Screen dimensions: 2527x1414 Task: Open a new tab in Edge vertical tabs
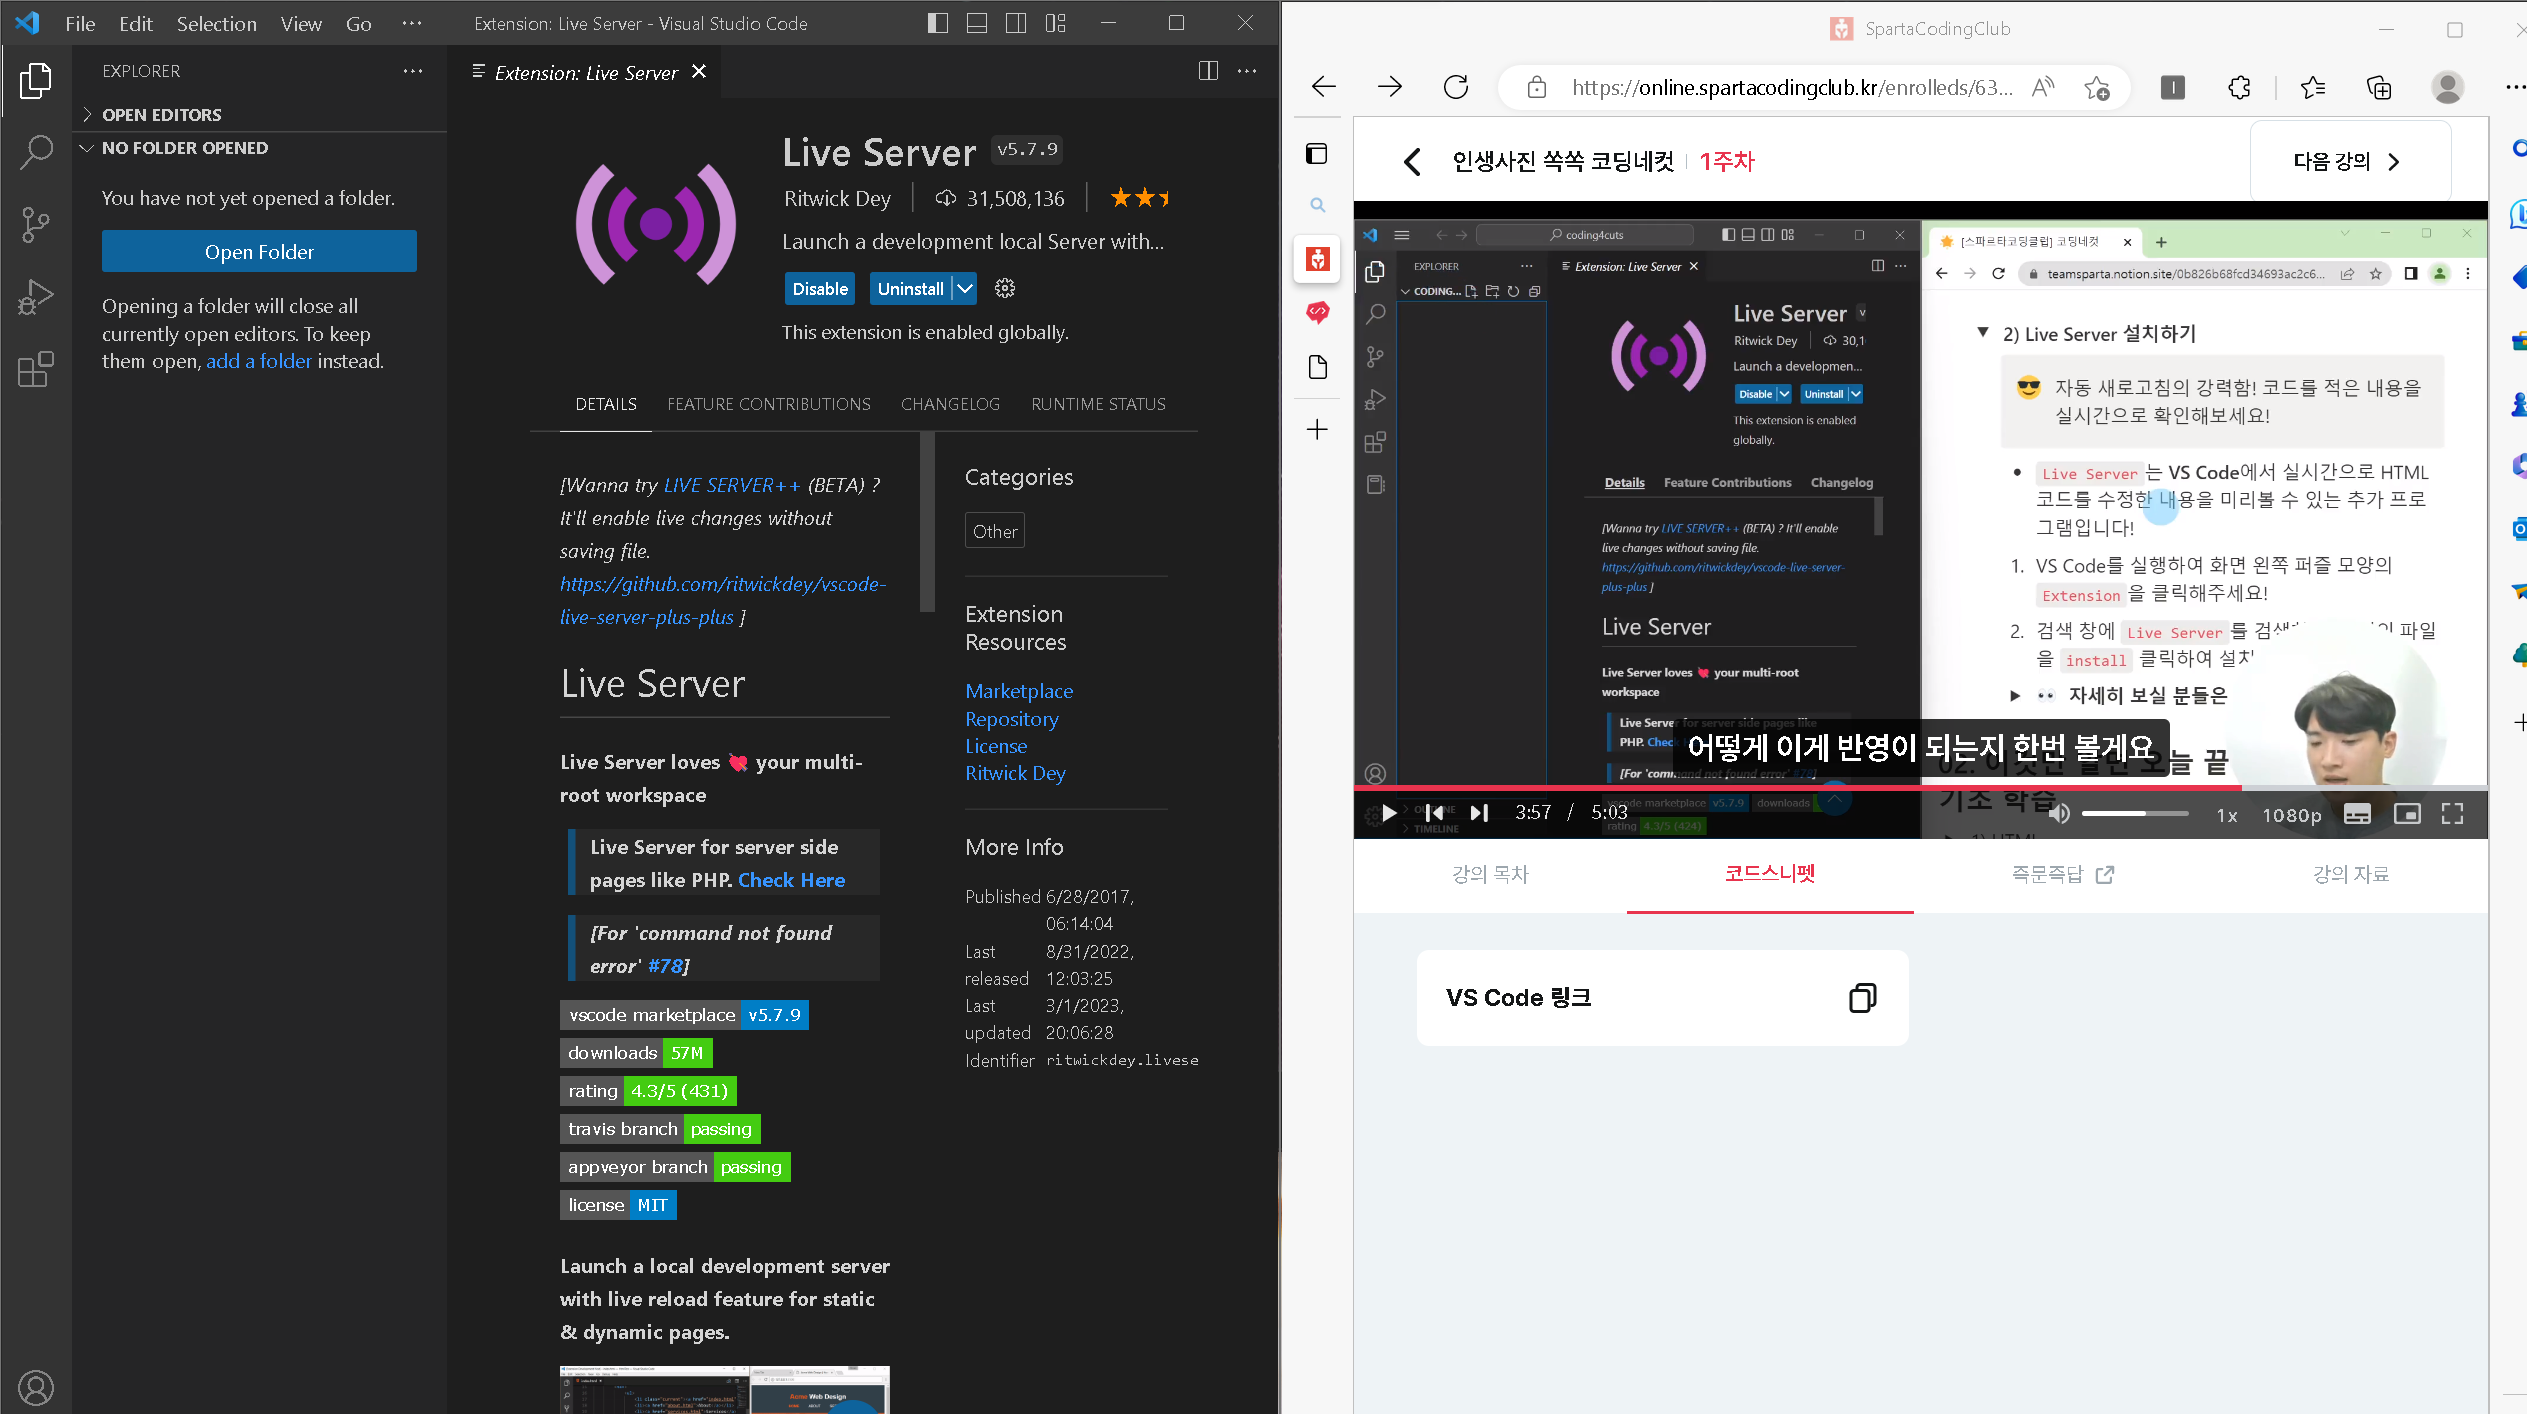click(1317, 430)
